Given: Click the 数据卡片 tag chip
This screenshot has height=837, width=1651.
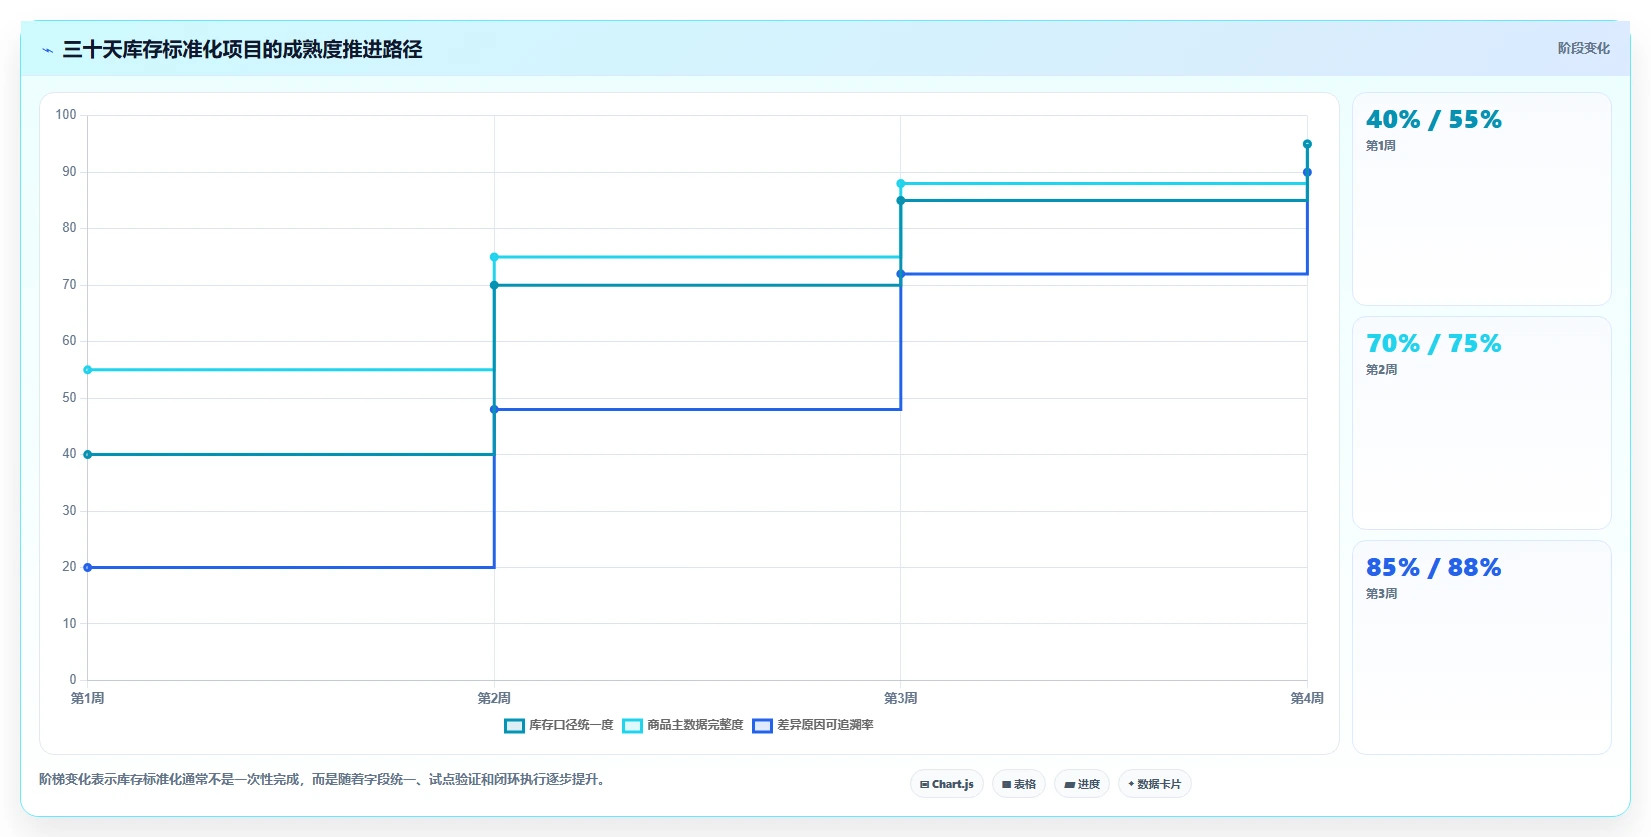Looking at the screenshot, I should tap(1155, 784).
